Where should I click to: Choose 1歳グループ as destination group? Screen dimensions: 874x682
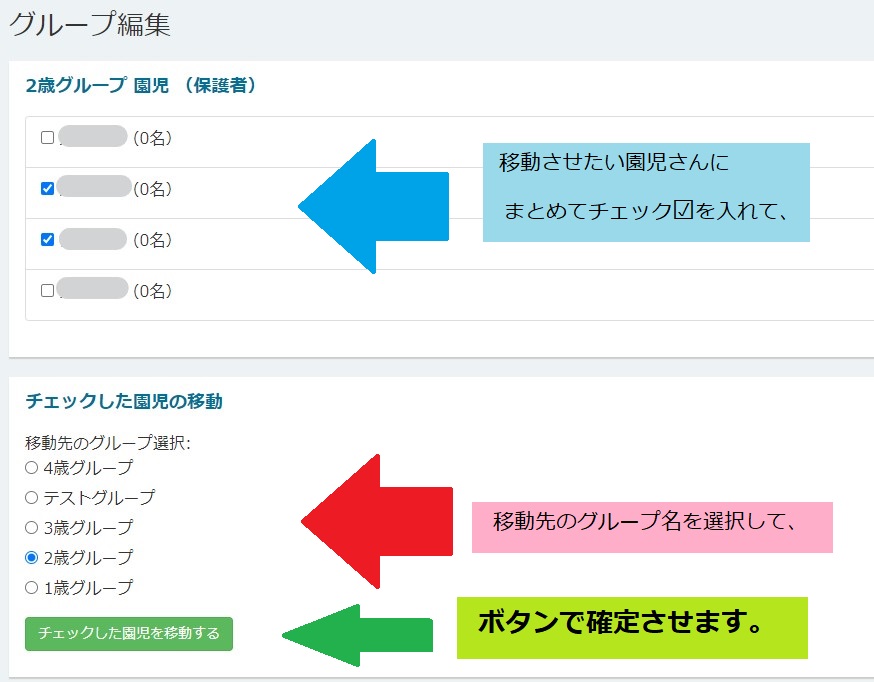click(x=31, y=587)
